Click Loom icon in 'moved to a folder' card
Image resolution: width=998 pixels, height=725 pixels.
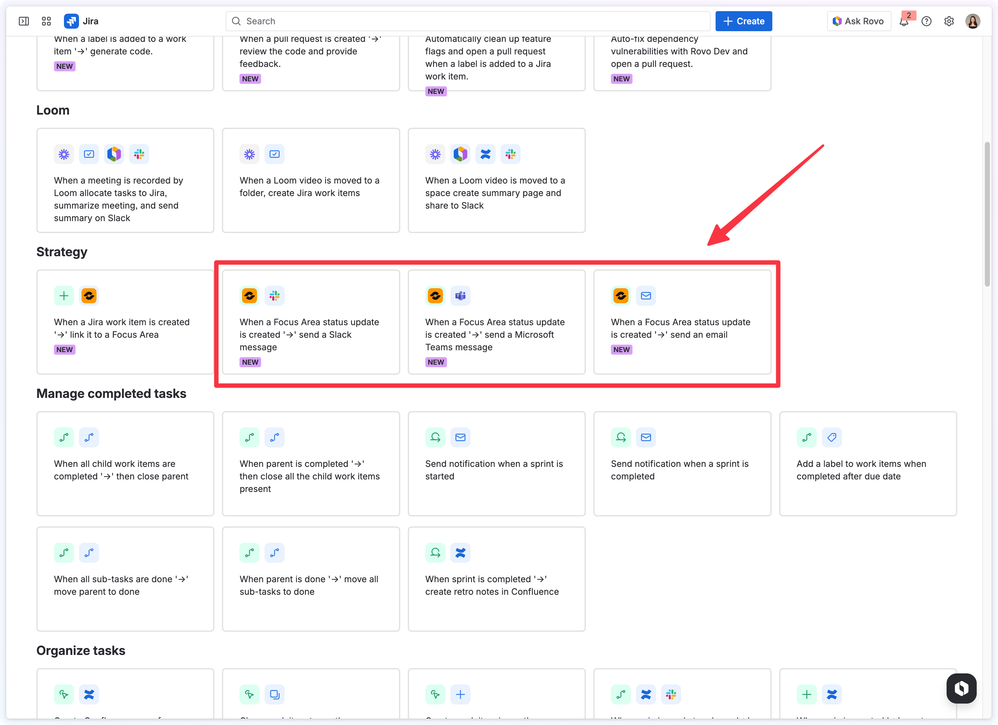click(250, 154)
